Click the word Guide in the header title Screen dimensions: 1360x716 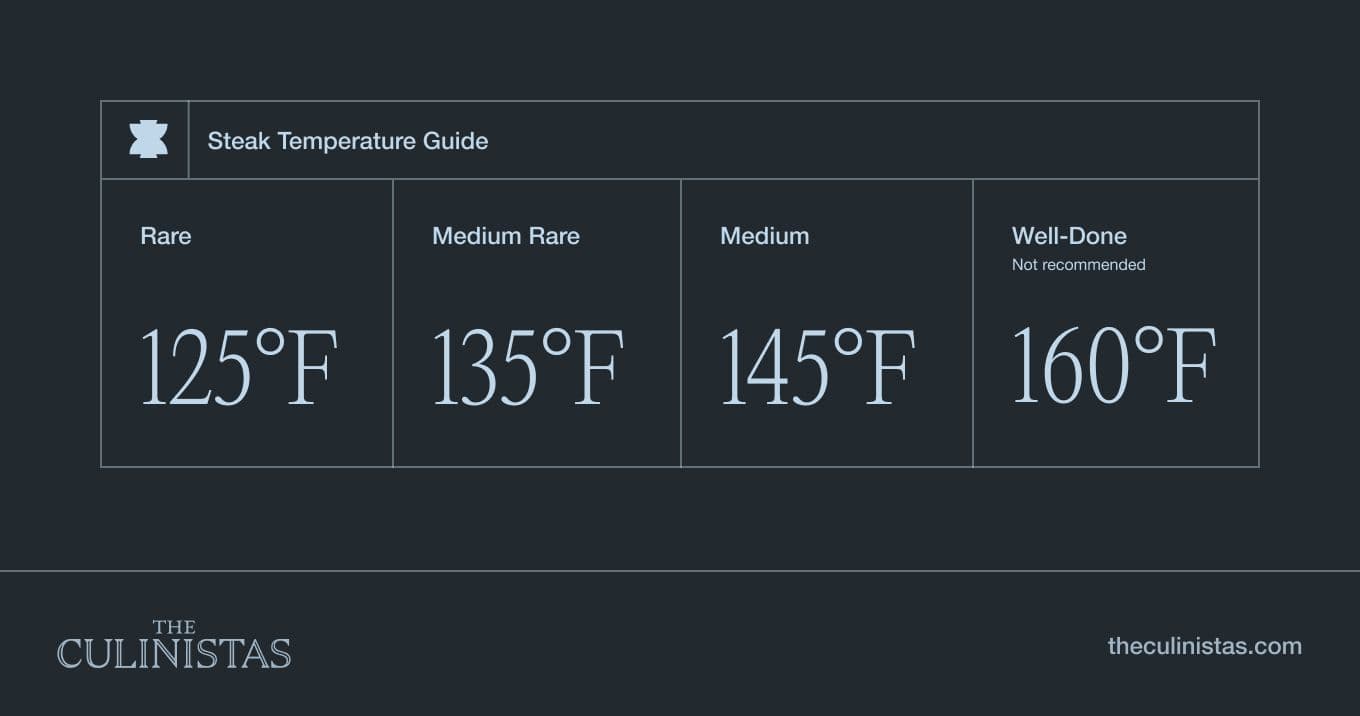pyautogui.click(x=455, y=141)
